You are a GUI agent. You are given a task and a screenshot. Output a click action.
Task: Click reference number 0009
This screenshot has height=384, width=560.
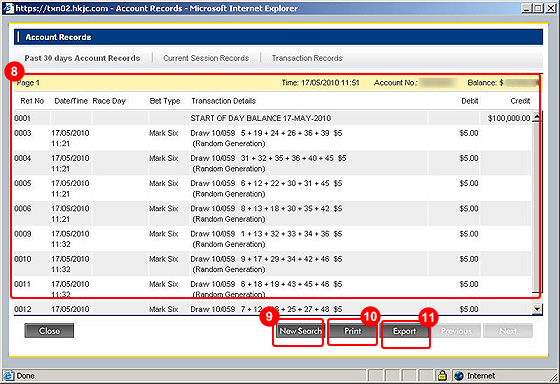22,234
